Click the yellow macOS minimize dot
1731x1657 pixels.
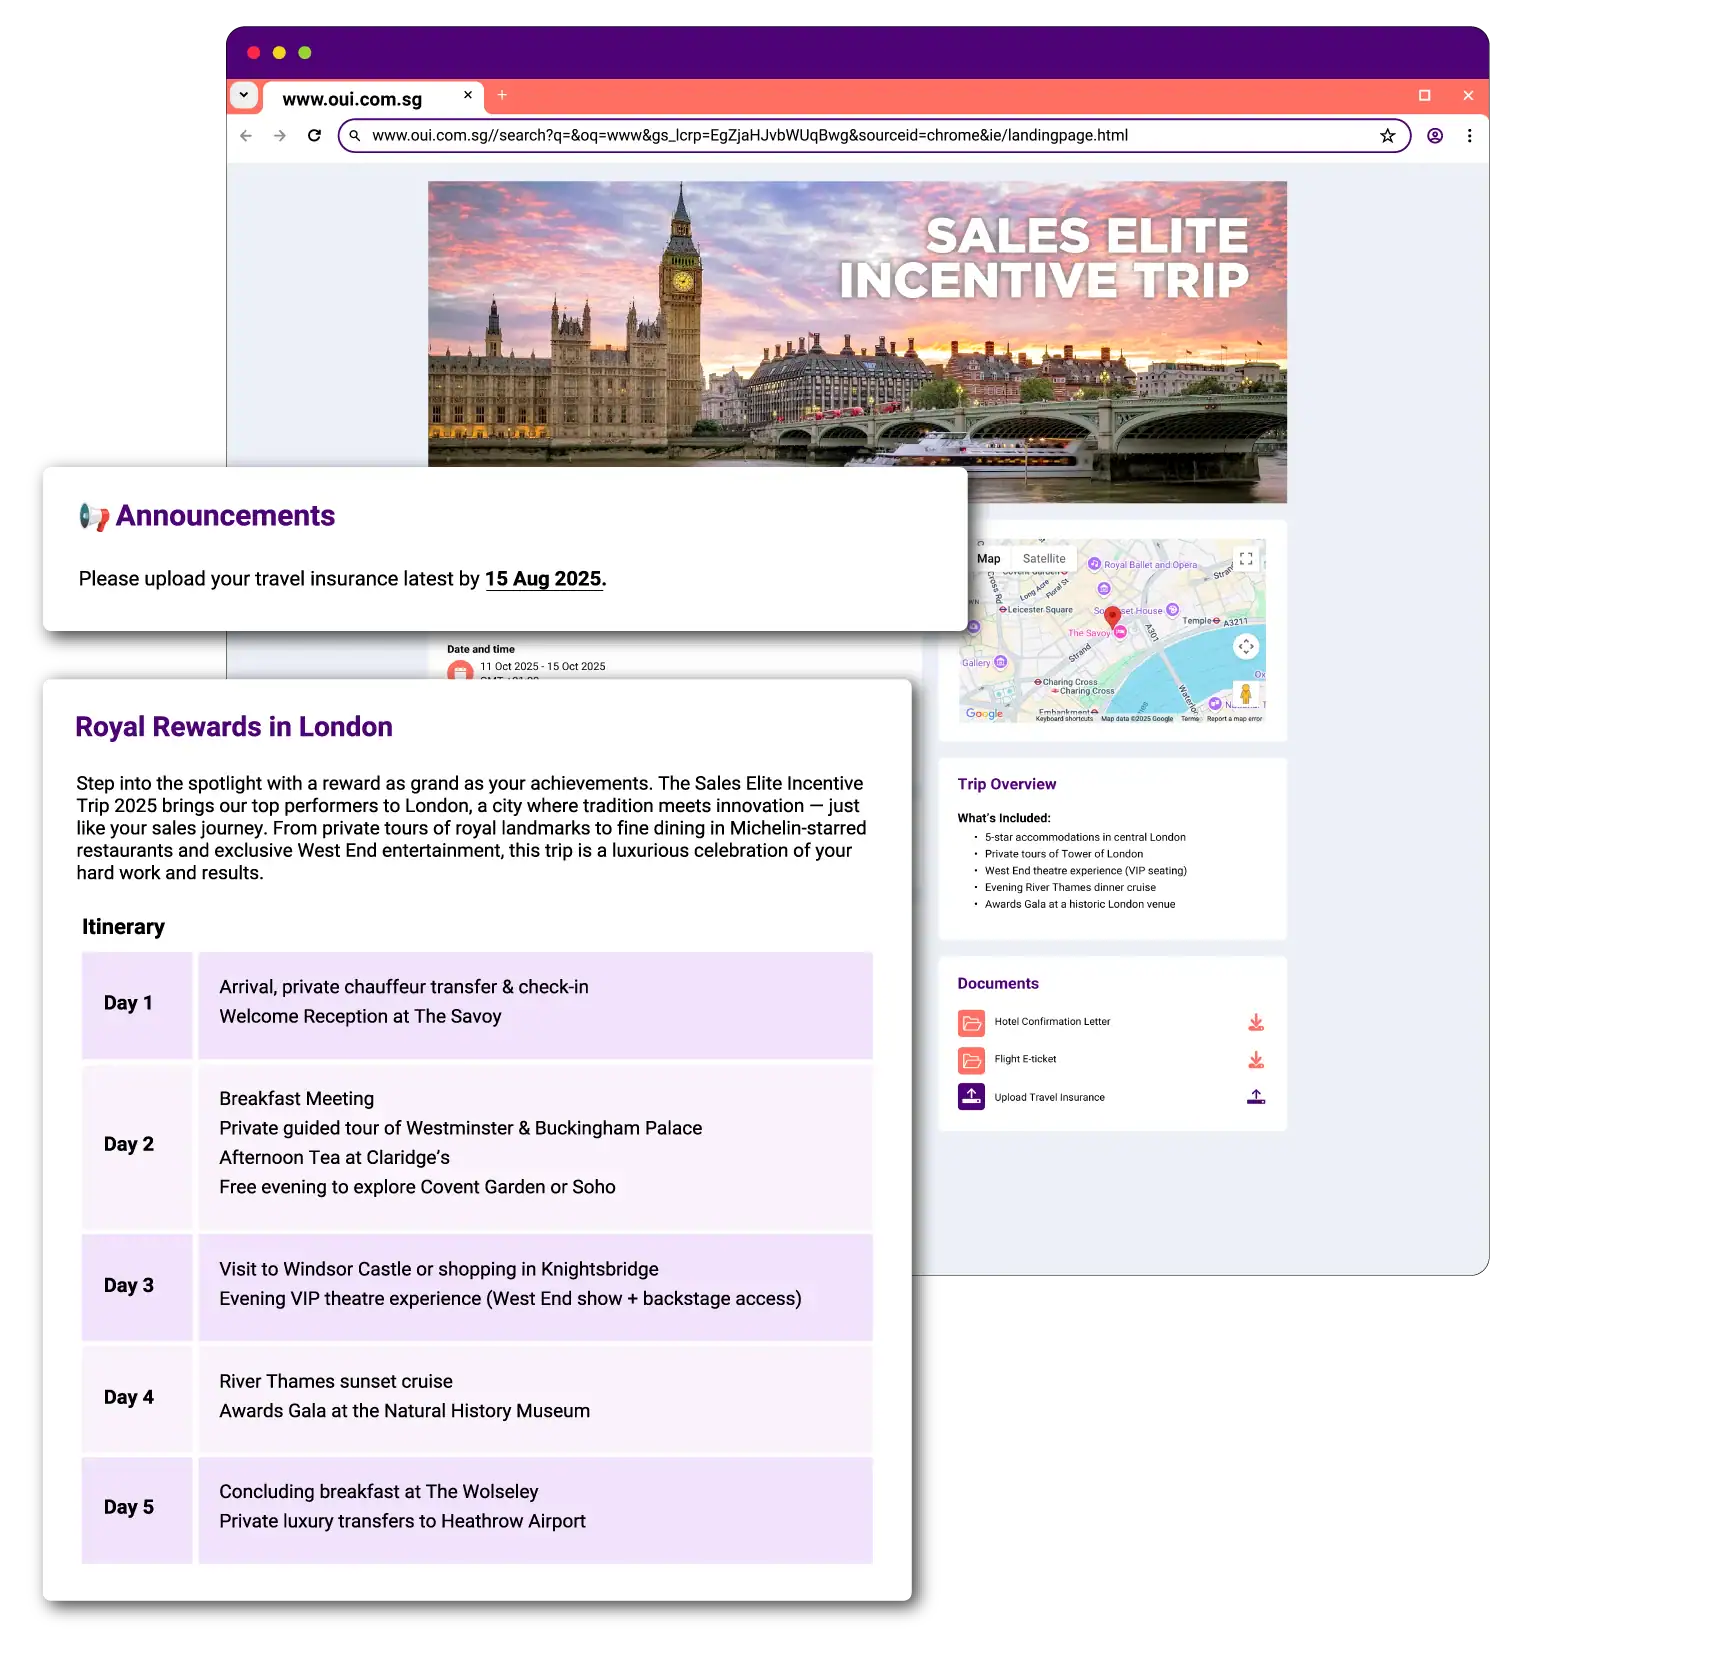point(279,53)
